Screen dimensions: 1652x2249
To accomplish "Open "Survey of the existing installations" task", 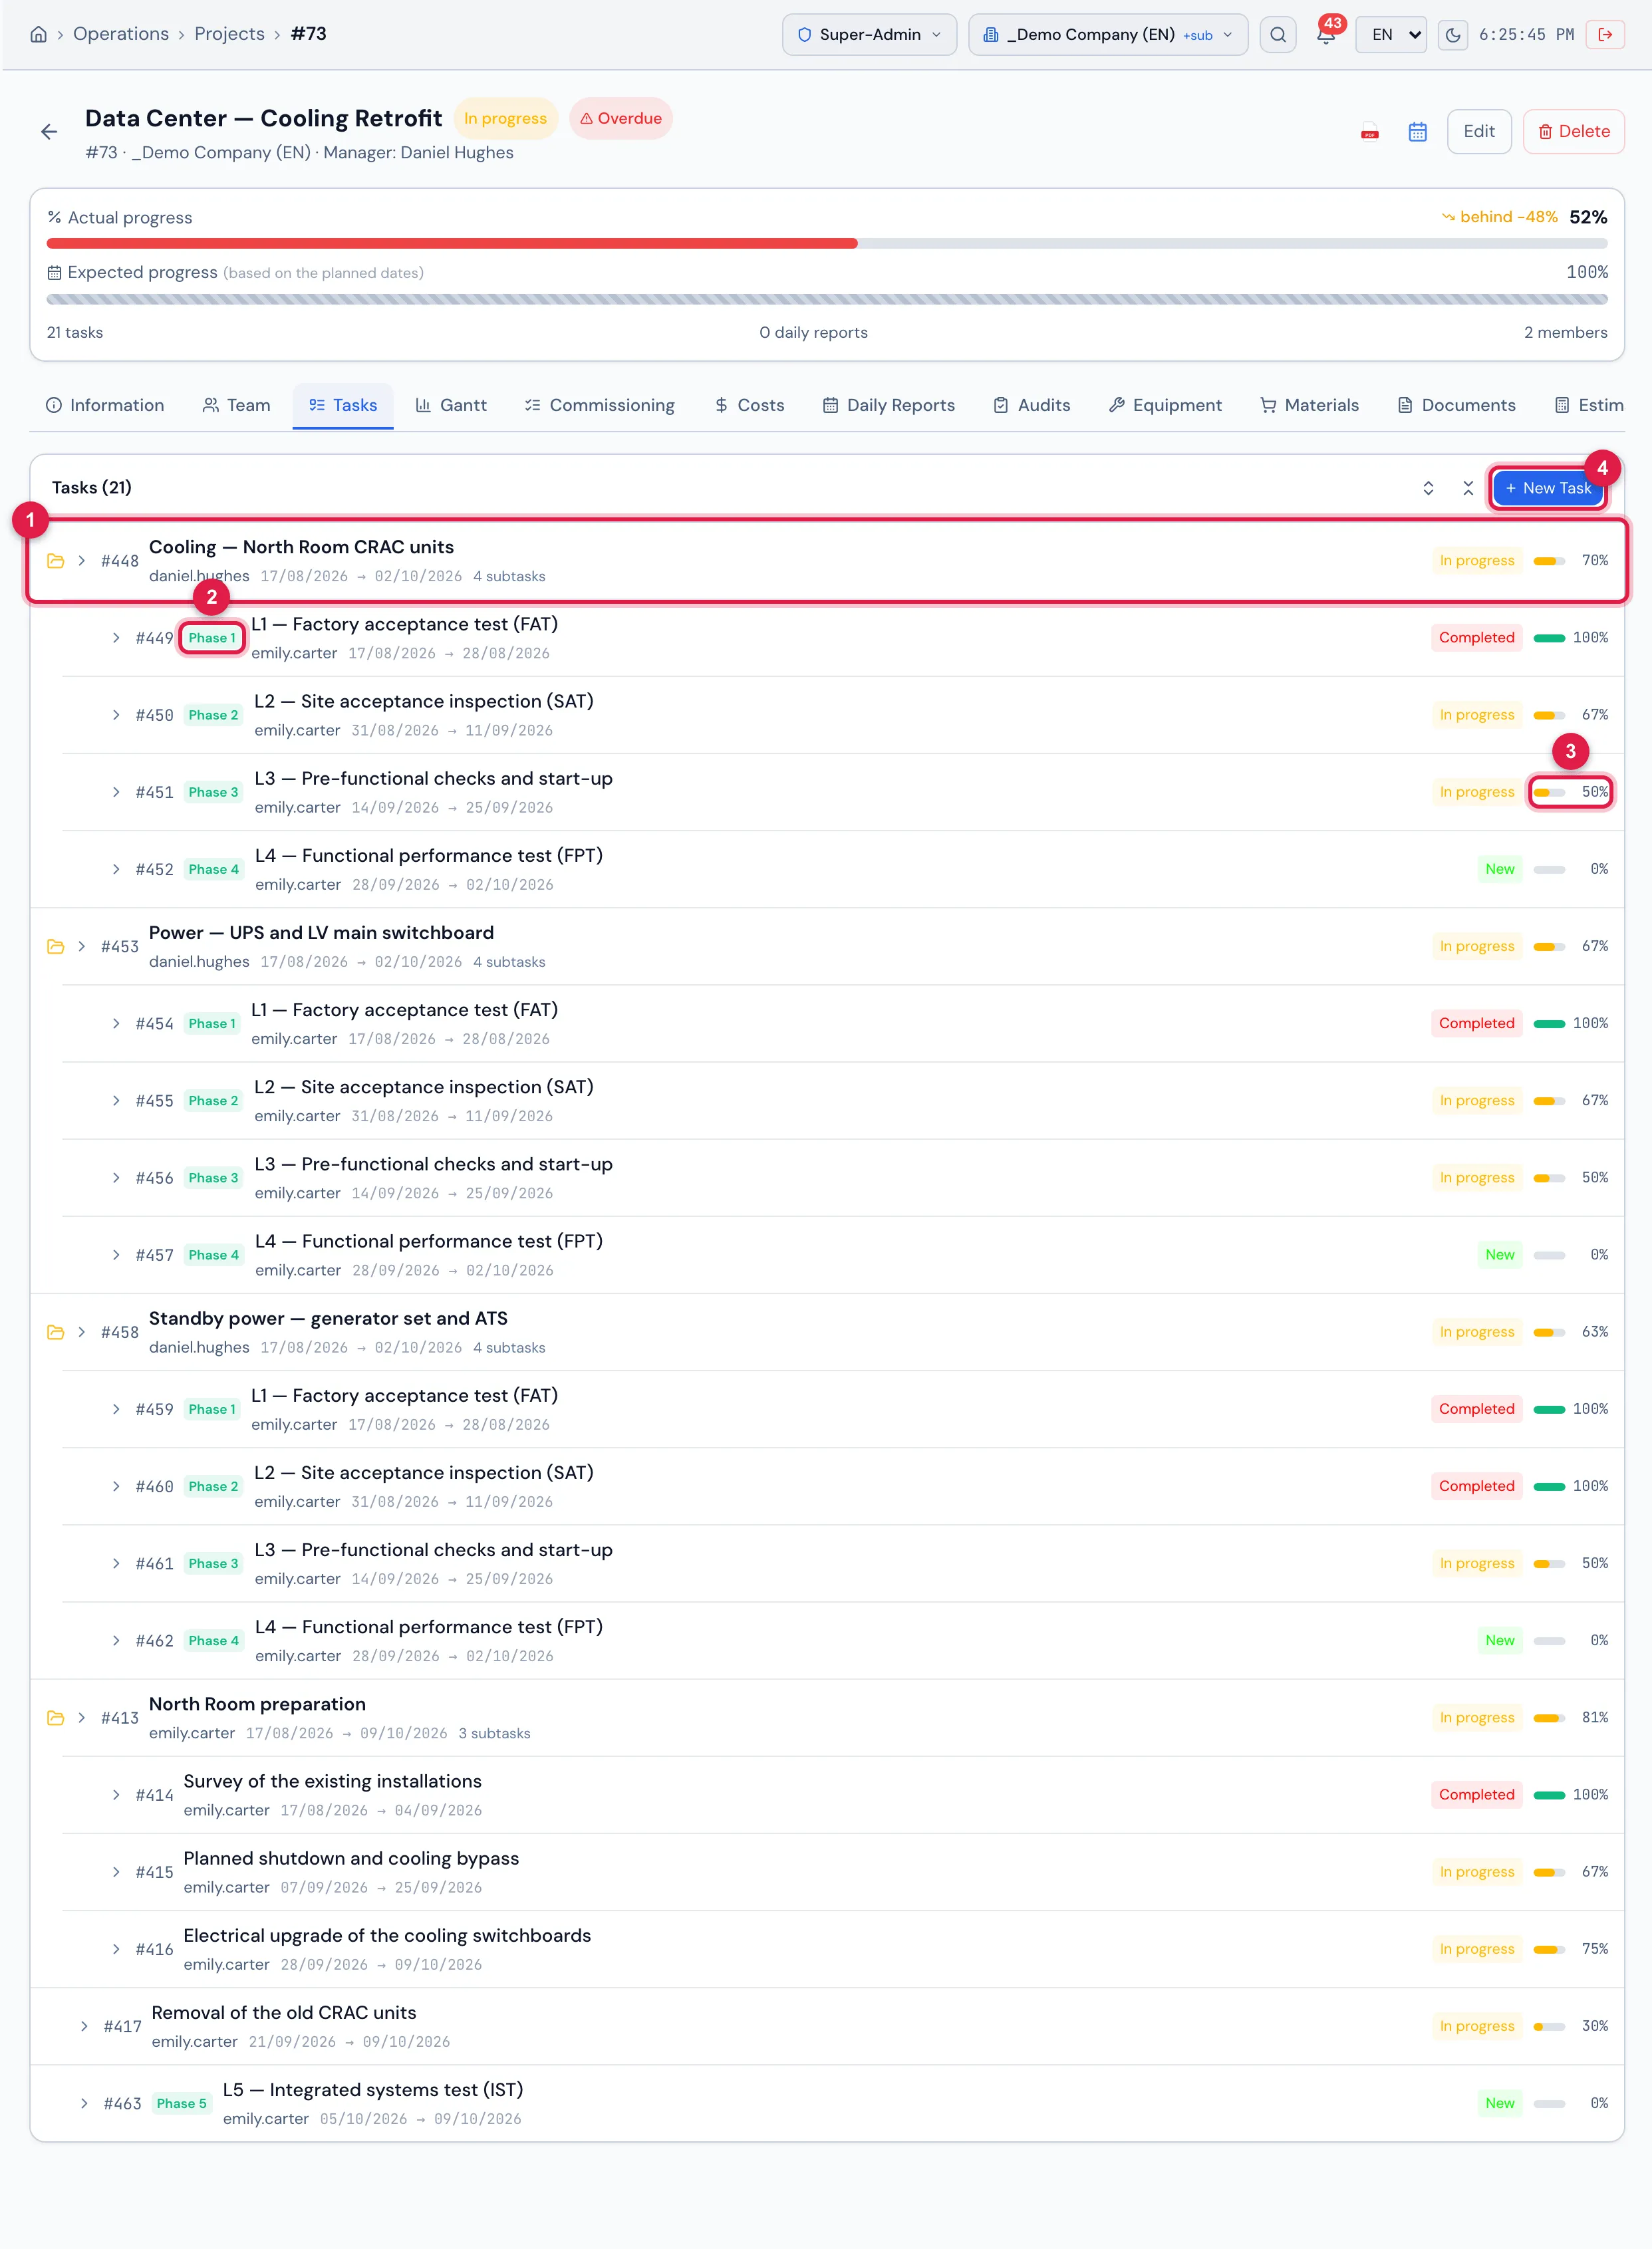I will pyautogui.click(x=332, y=1782).
